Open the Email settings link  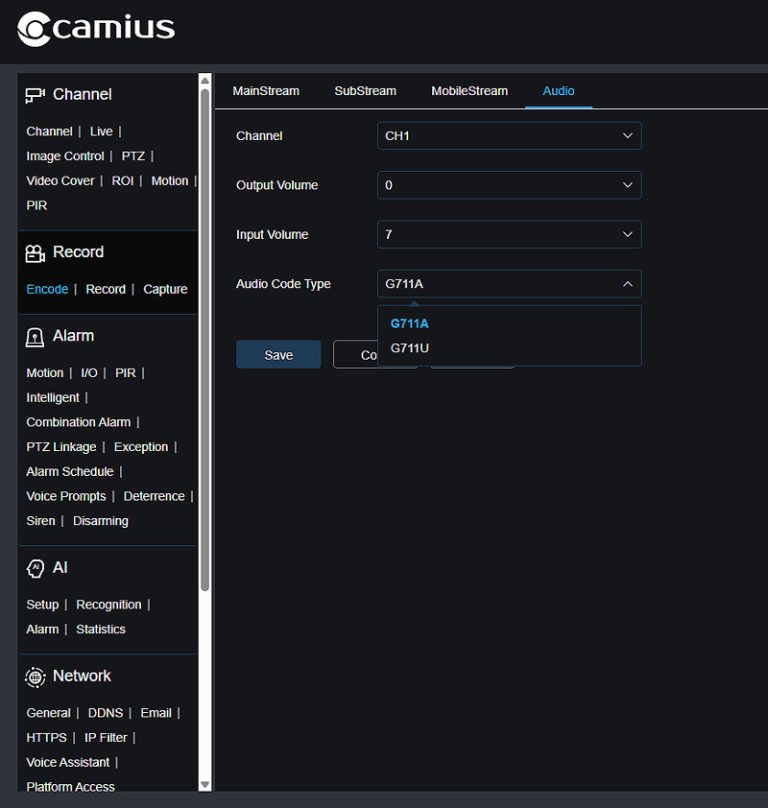[156, 713]
